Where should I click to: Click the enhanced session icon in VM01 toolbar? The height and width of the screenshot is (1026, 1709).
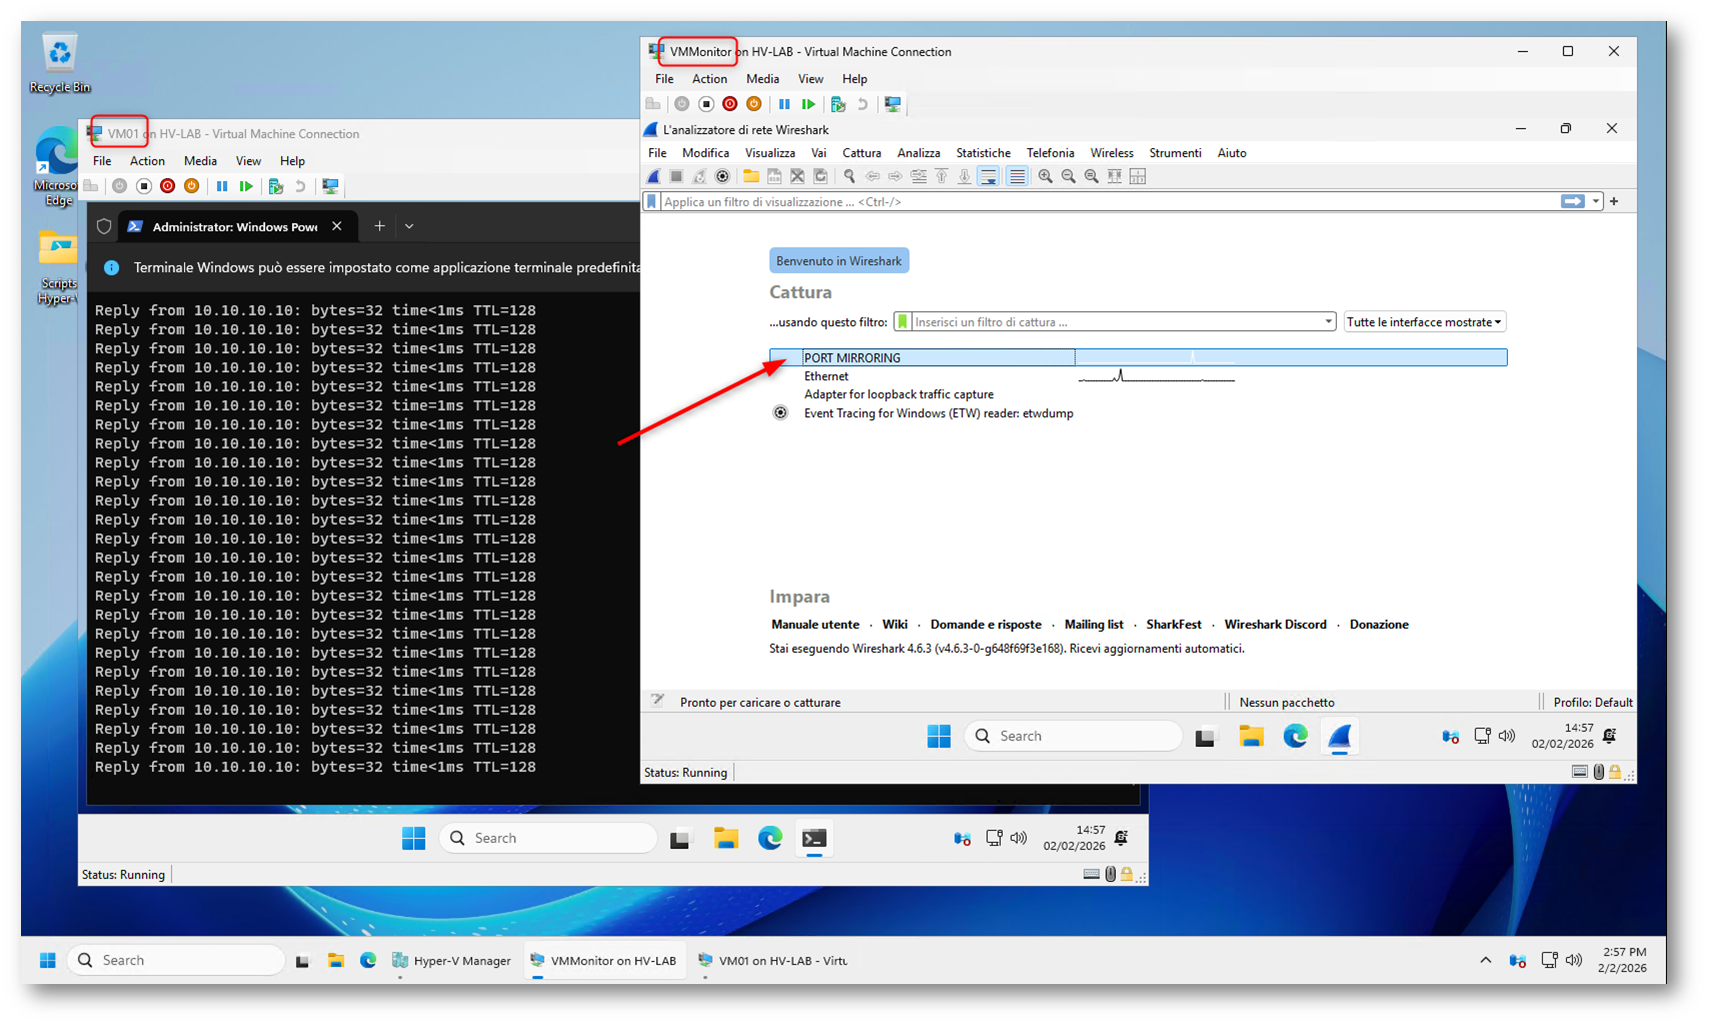pyautogui.click(x=330, y=186)
